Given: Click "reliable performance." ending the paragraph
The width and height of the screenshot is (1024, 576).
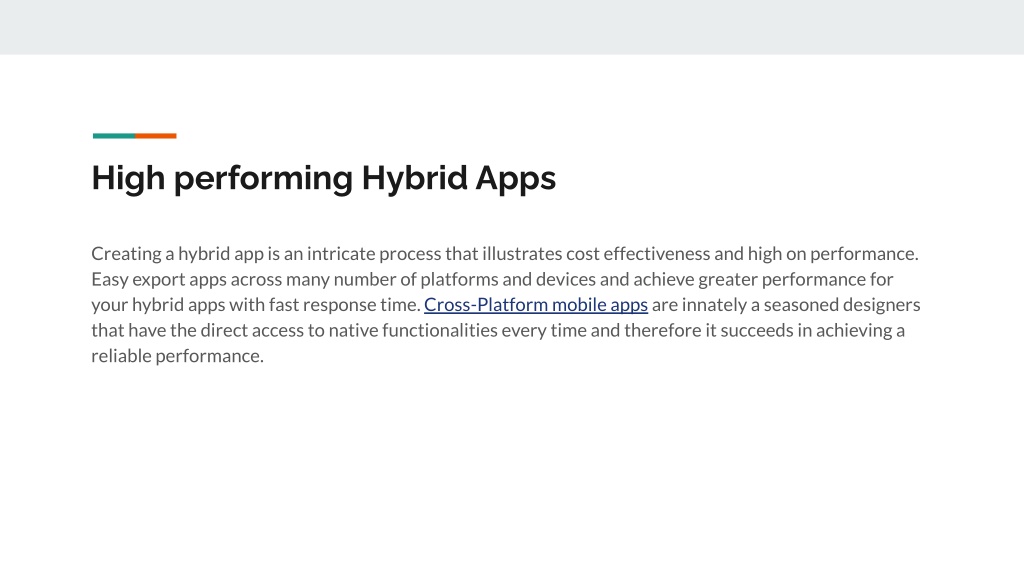Looking at the screenshot, I should click(178, 356).
